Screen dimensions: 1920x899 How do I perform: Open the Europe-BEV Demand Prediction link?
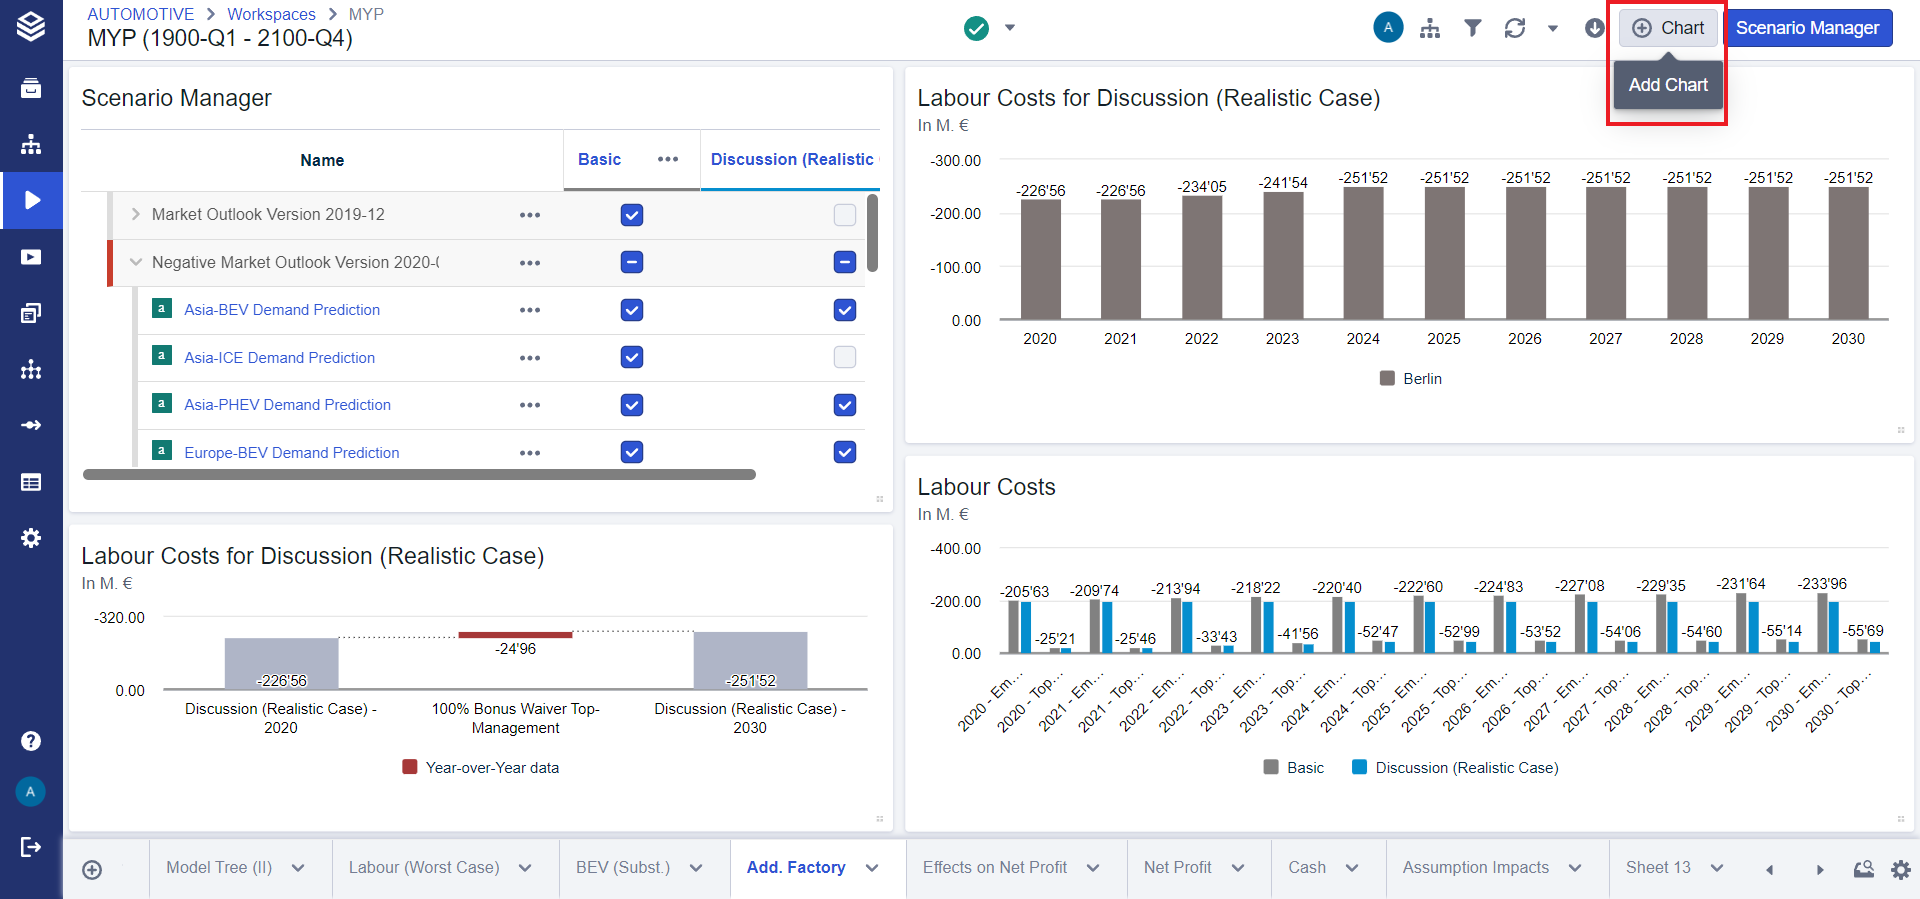click(x=292, y=453)
